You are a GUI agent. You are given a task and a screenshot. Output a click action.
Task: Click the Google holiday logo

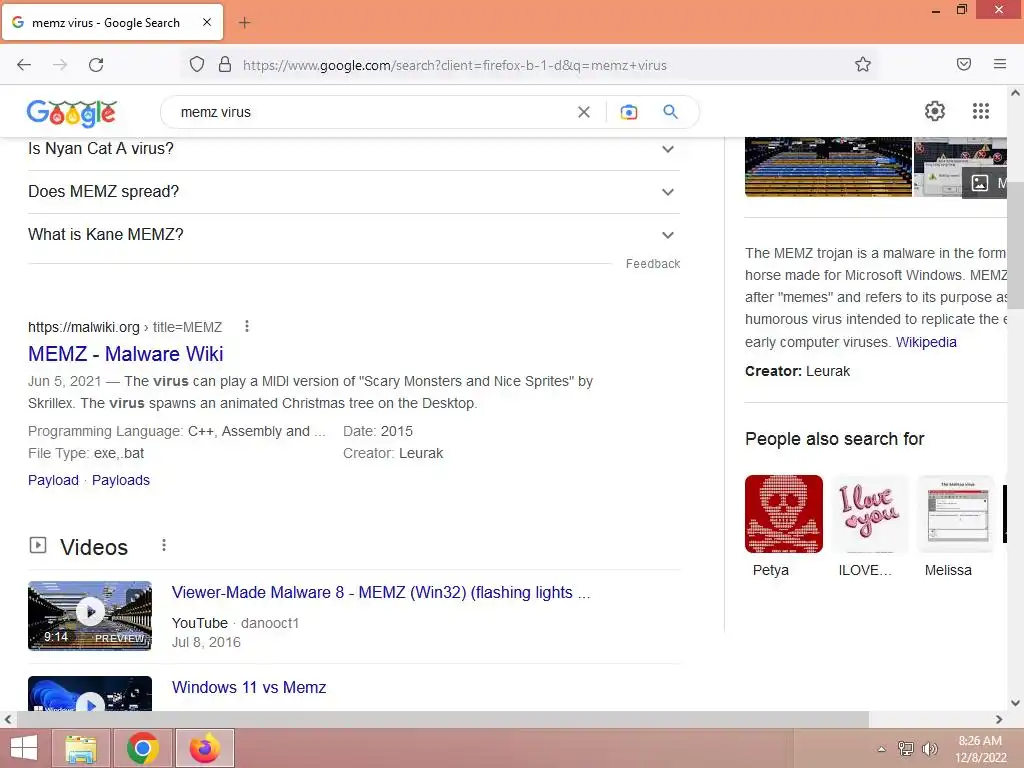coord(72,112)
